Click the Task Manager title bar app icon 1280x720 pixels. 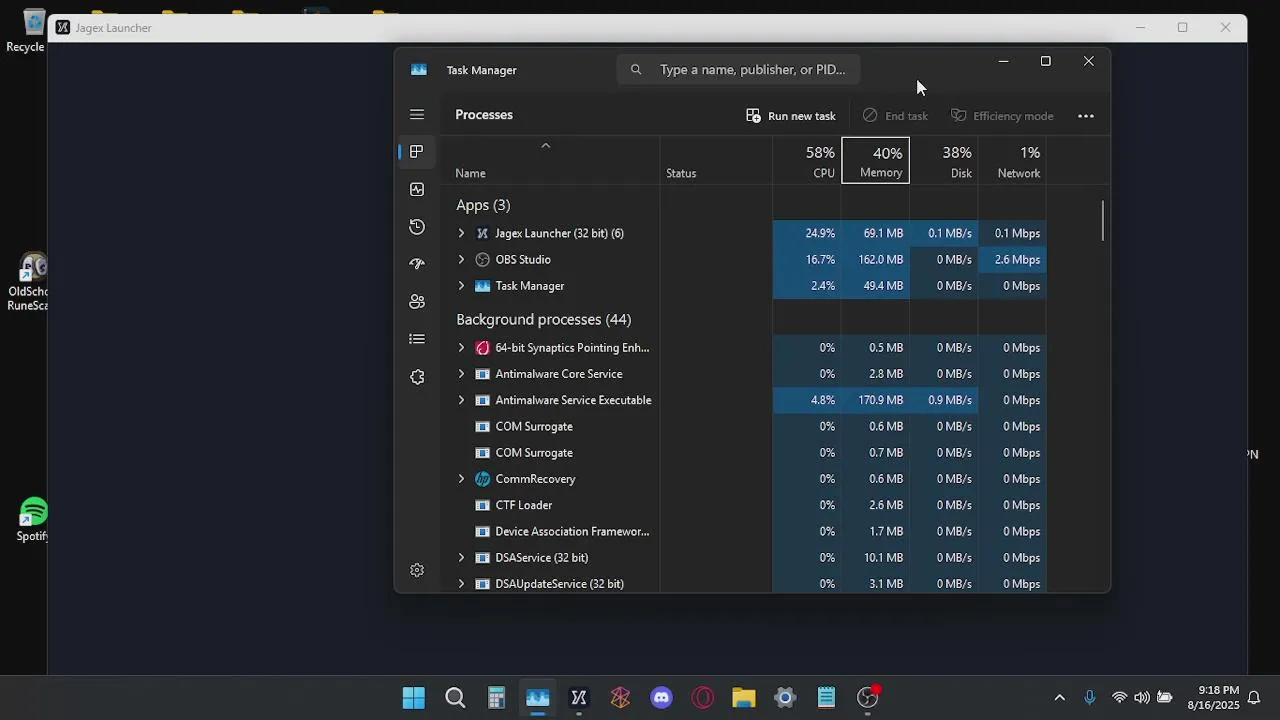point(419,70)
